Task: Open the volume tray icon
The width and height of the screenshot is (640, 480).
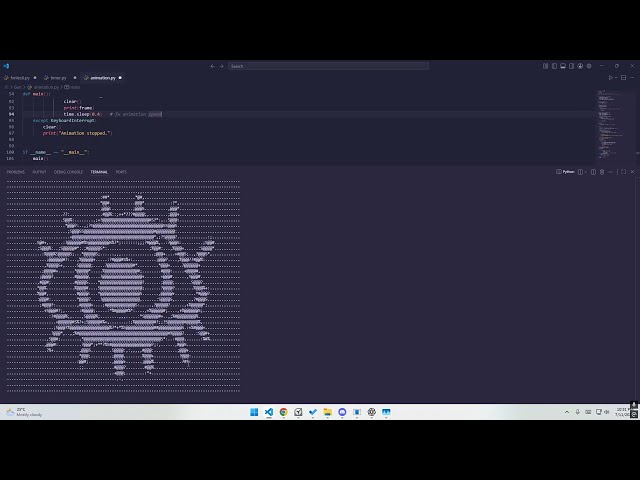Action: coord(607,412)
